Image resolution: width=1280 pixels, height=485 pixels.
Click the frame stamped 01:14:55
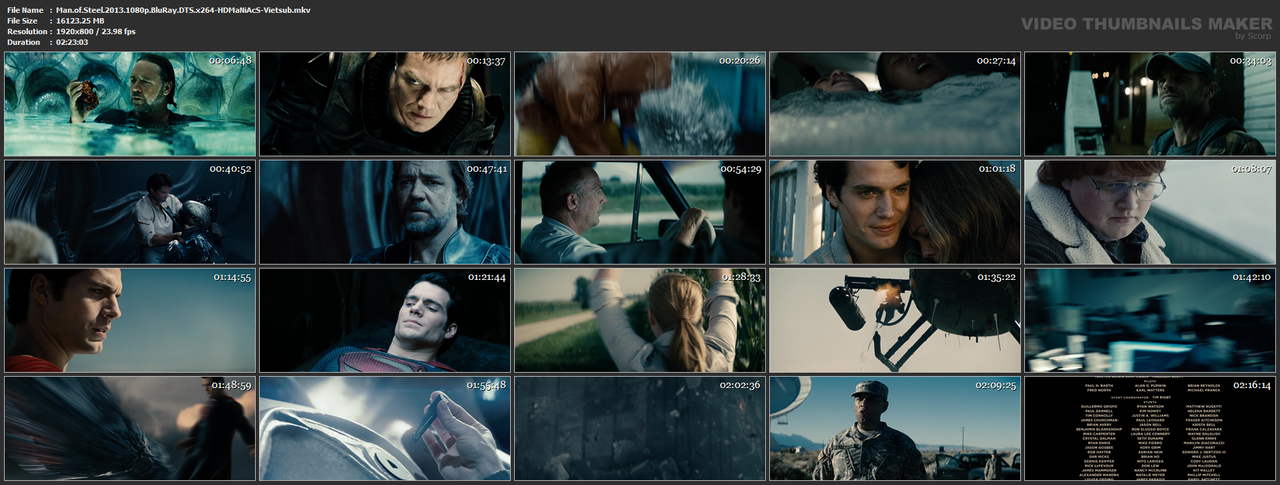(x=128, y=320)
